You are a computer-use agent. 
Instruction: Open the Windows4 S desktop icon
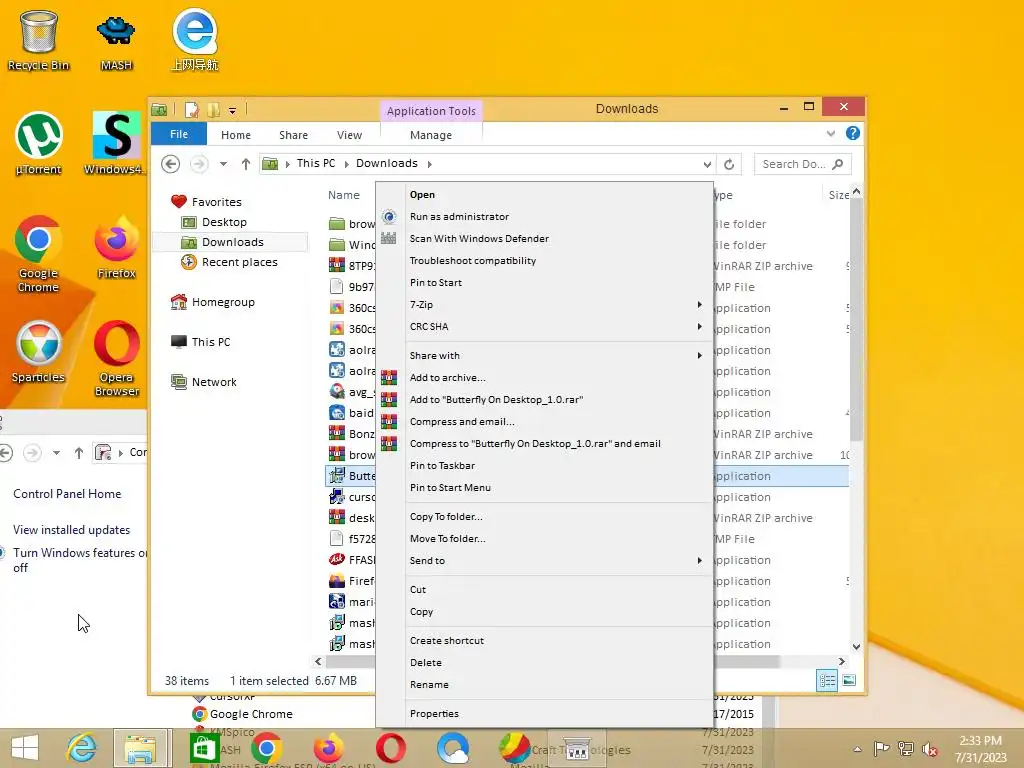pyautogui.click(x=116, y=144)
